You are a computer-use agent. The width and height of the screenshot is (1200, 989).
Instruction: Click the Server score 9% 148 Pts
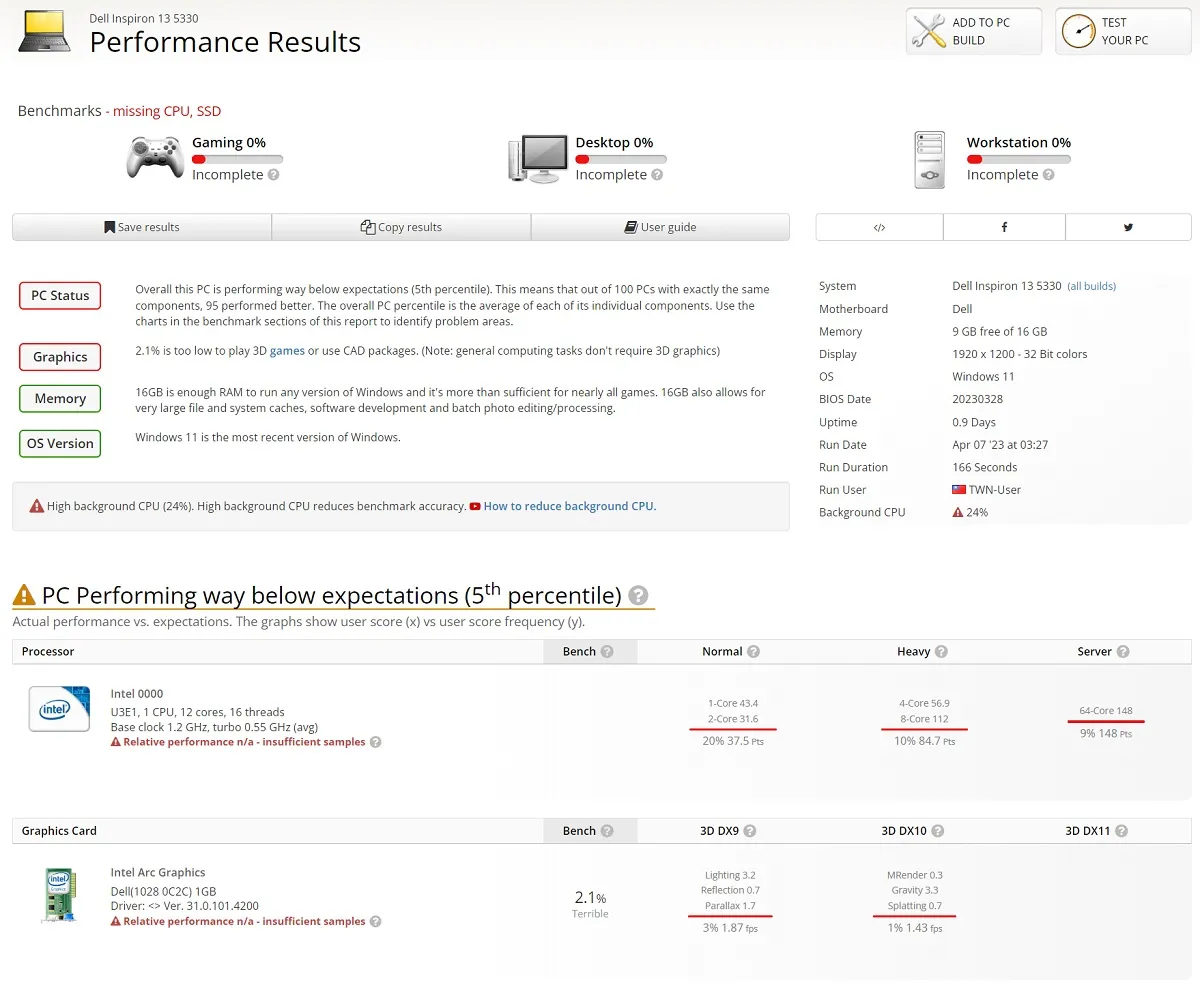pos(1106,734)
